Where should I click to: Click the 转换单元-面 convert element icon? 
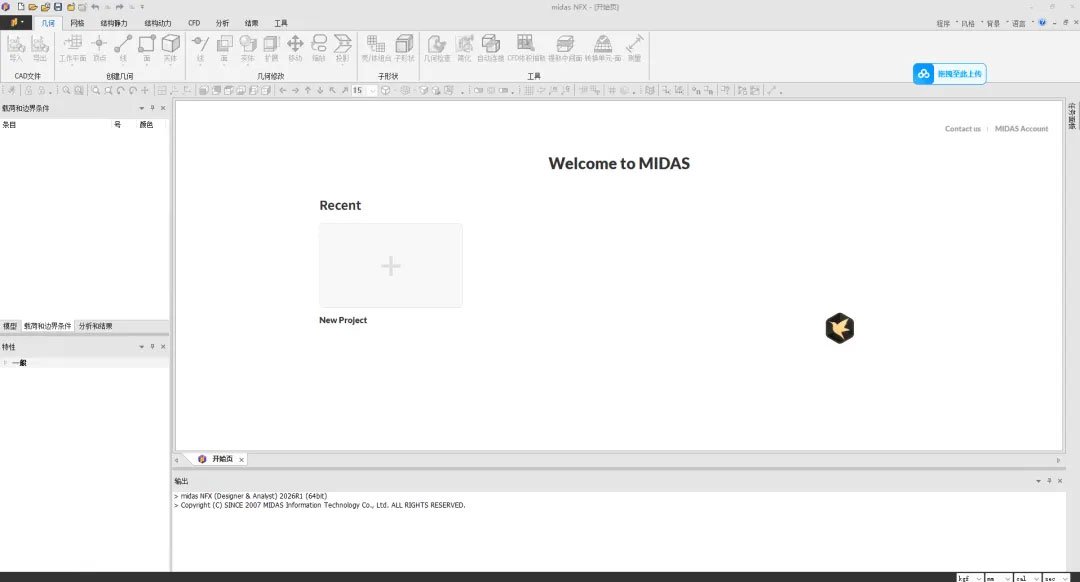coord(603,48)
